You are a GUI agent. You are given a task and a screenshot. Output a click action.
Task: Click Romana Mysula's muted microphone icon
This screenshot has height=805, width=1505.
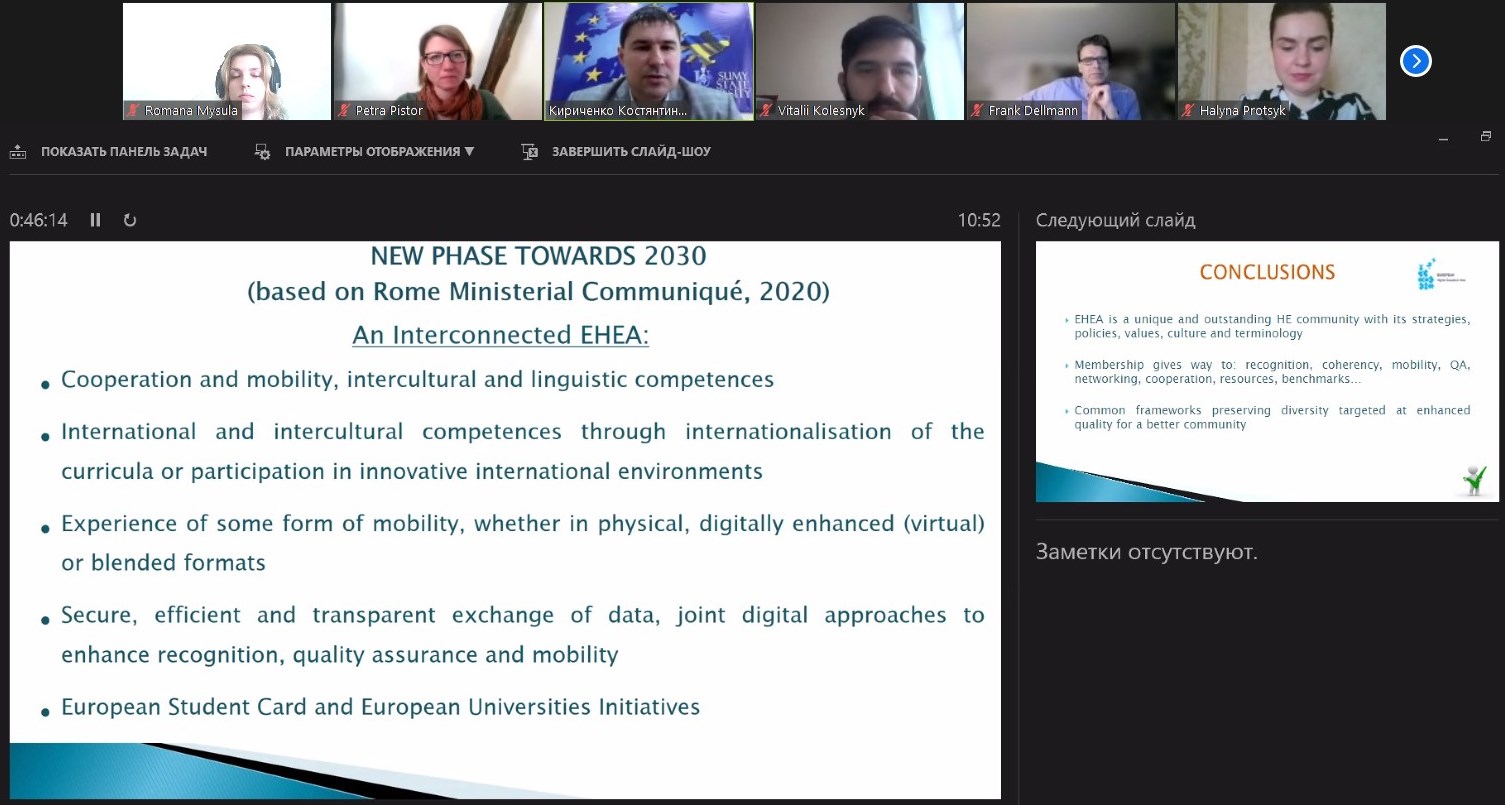133,111
